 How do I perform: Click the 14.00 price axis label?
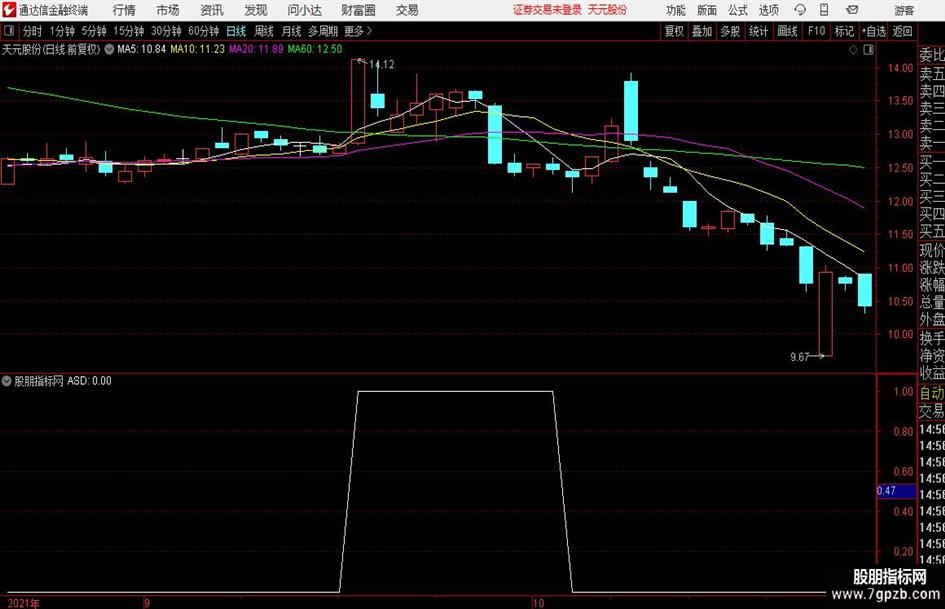click(900, 68)
